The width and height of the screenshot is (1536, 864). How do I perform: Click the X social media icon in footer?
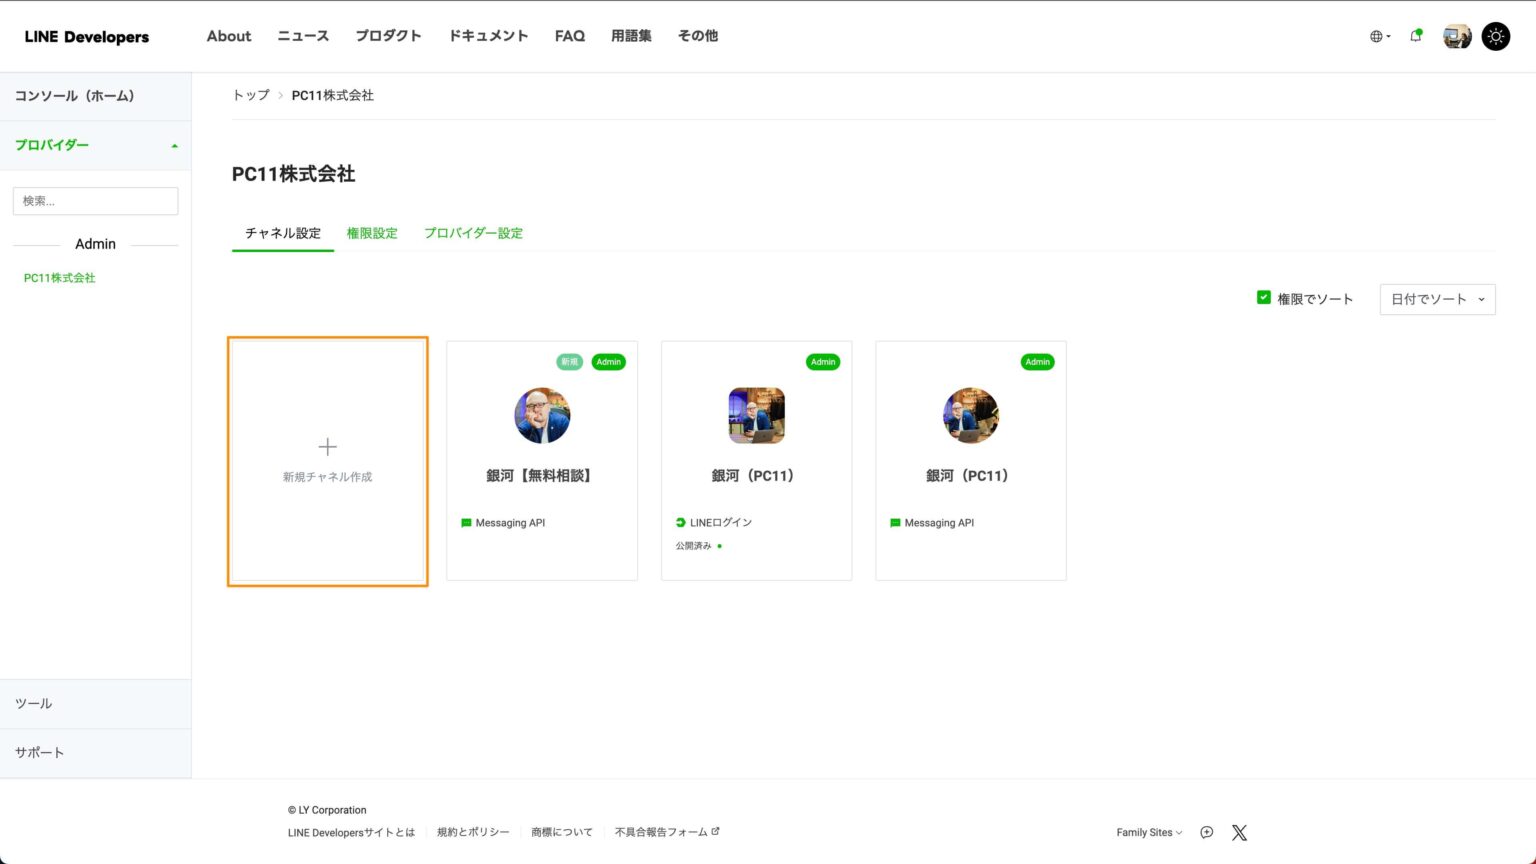pos(1239,832)
